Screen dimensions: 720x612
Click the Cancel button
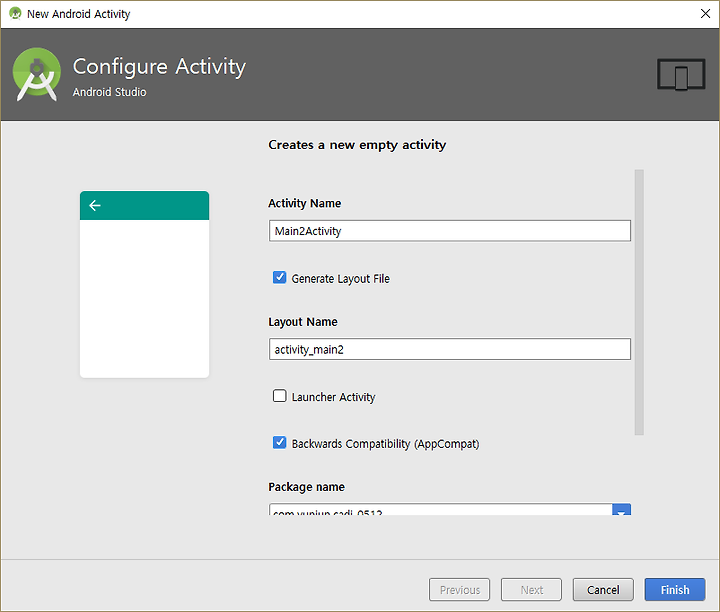pos(603,590)
